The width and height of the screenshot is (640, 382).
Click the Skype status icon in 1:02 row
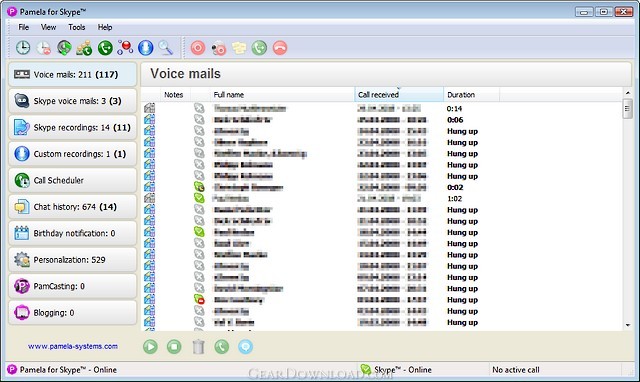coord(199,198)
